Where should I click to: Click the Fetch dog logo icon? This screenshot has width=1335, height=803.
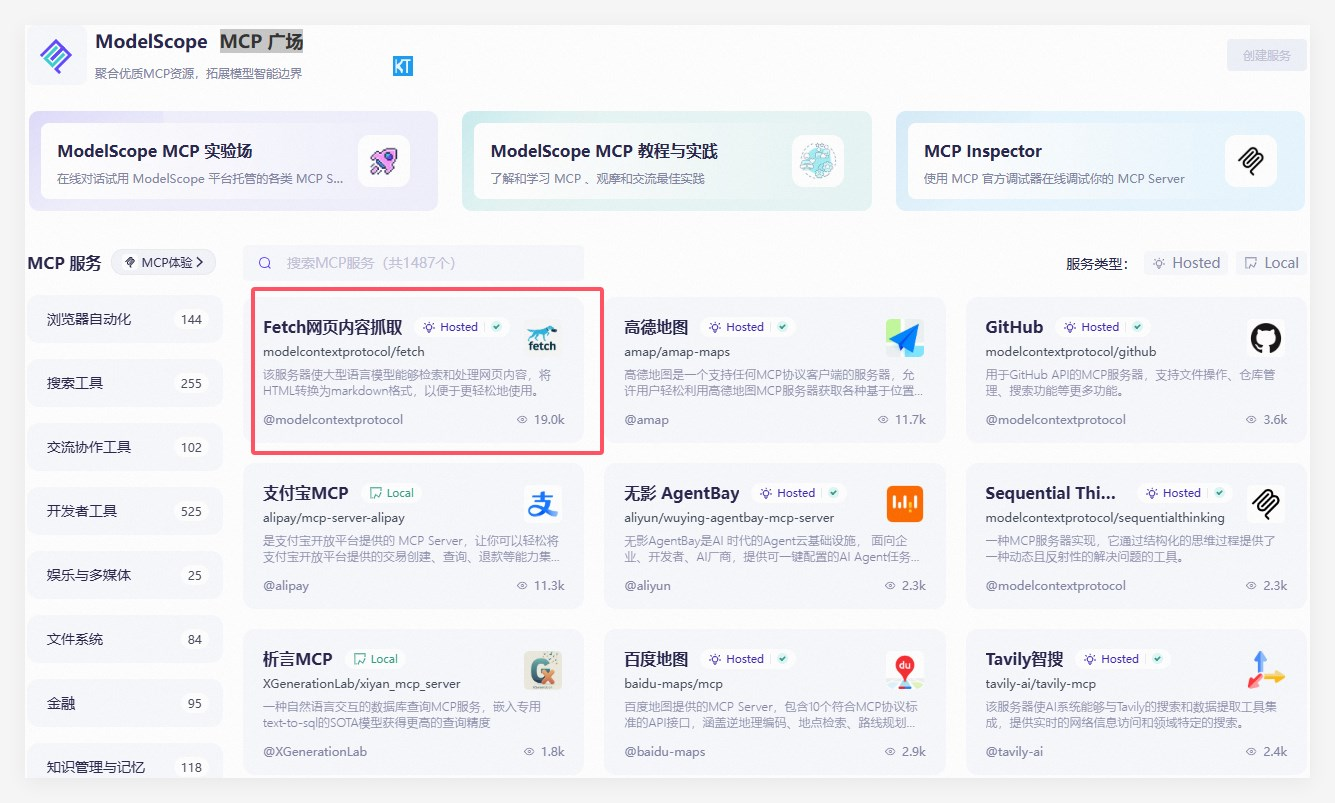point(542,339)
